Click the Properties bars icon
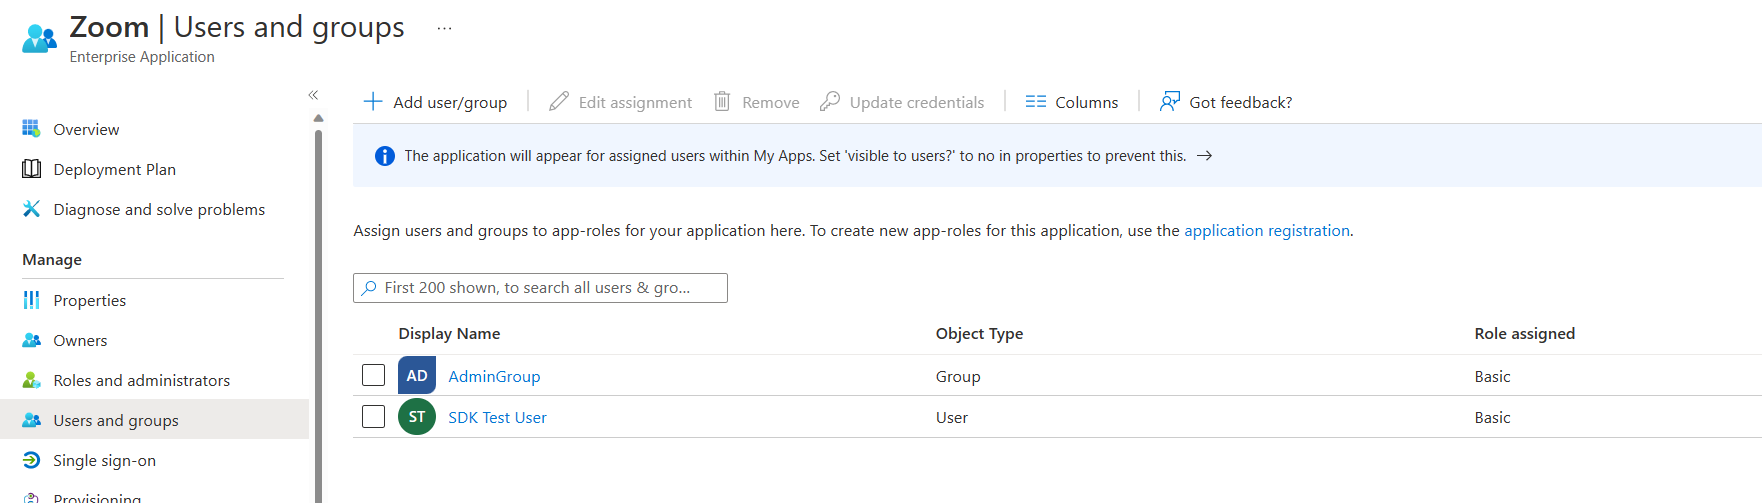 31,300
